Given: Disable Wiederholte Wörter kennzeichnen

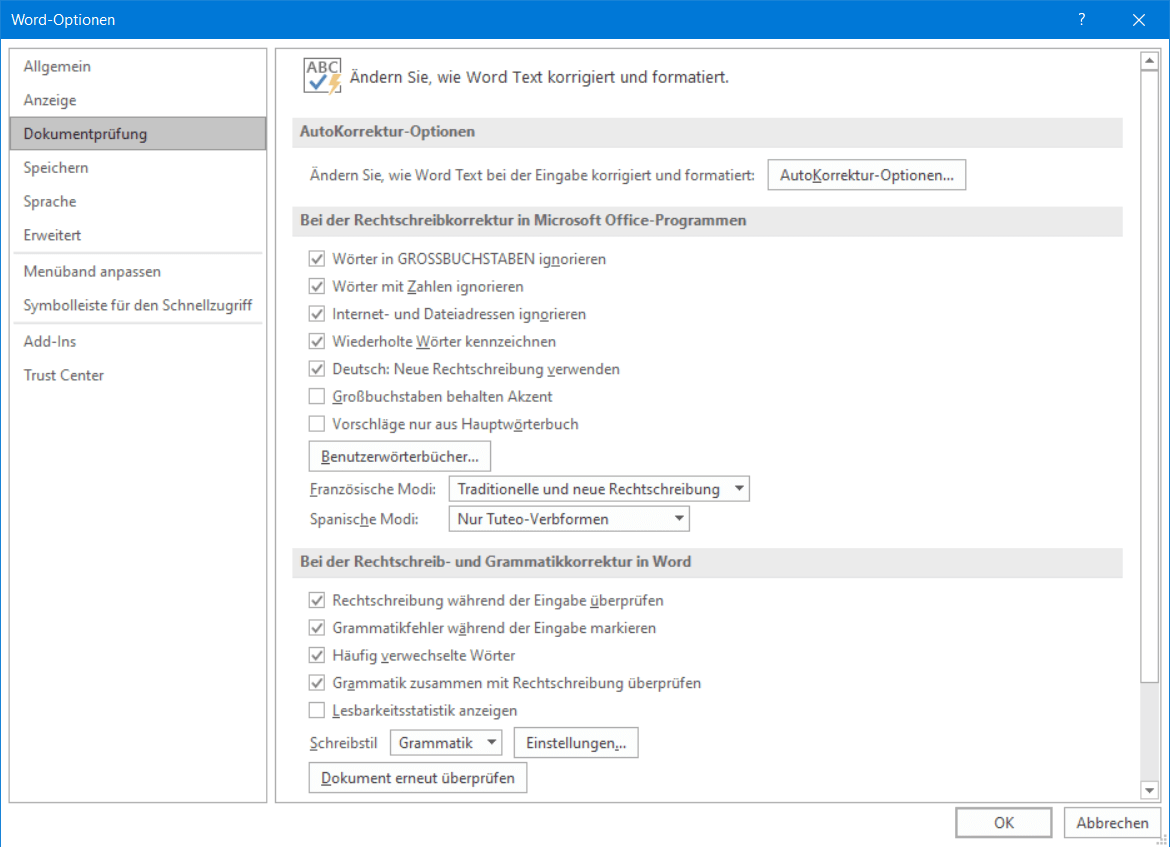Looking at the screenshot, I should (317, 341).
